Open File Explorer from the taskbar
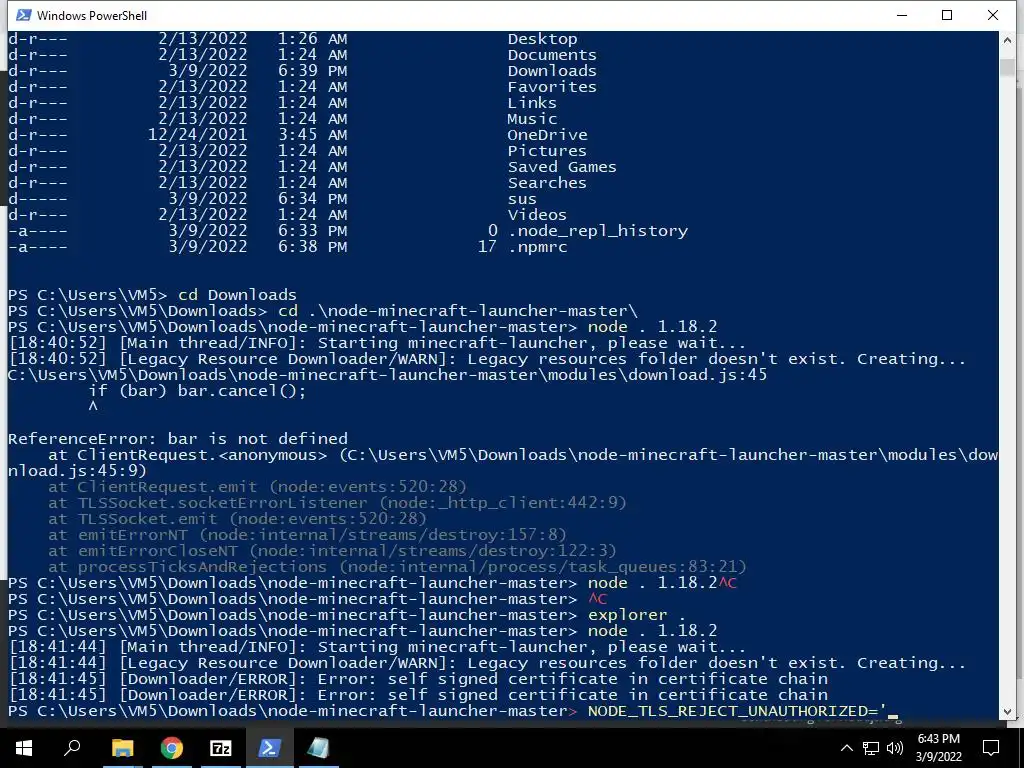1024x768 pixels. 122,748
